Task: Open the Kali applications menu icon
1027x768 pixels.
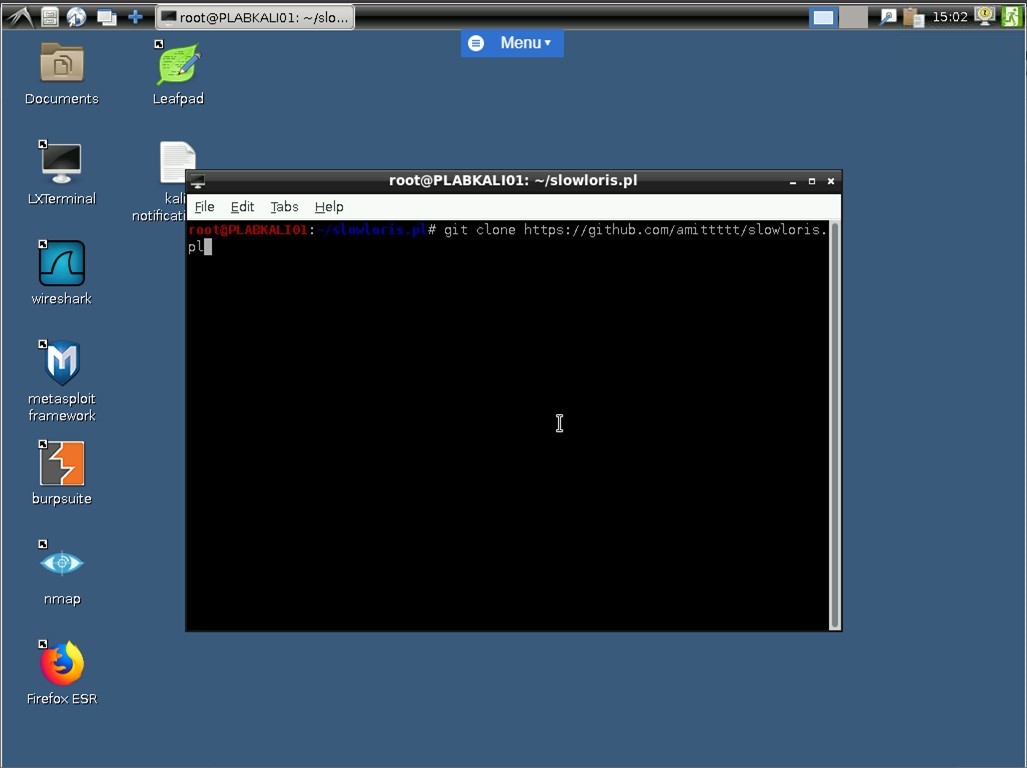Action: 18,16
